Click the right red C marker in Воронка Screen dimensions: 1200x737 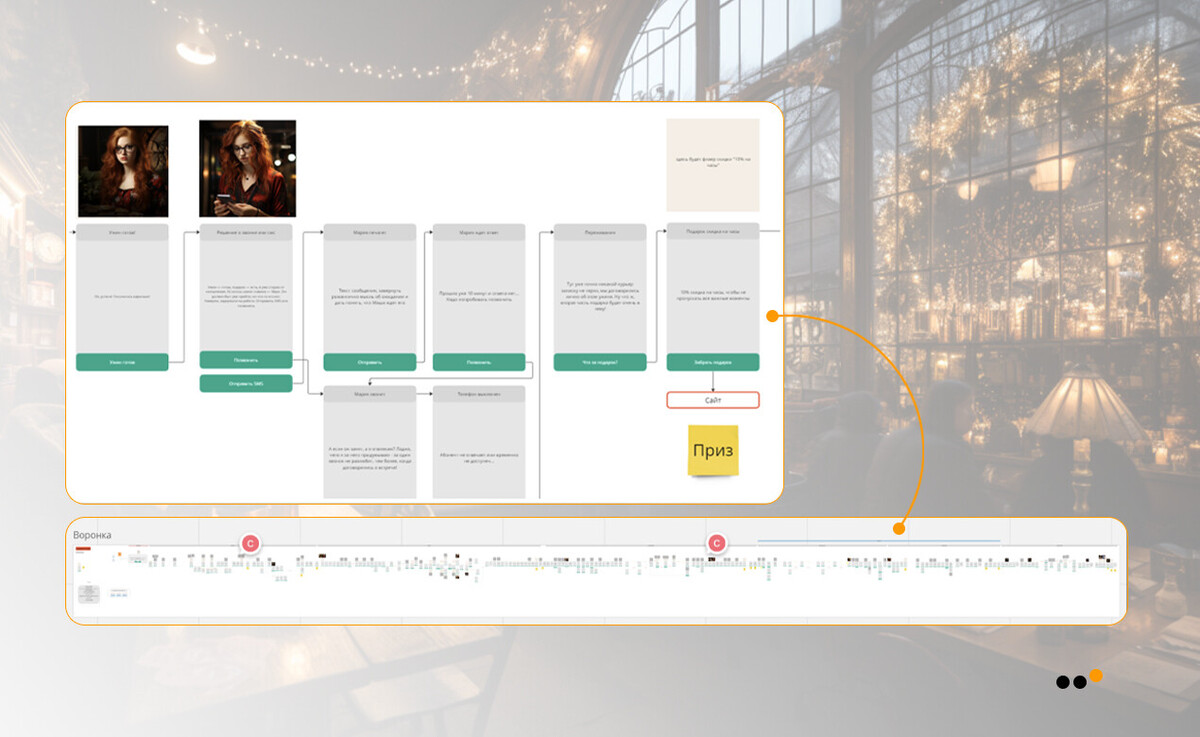tap(716, 543)
